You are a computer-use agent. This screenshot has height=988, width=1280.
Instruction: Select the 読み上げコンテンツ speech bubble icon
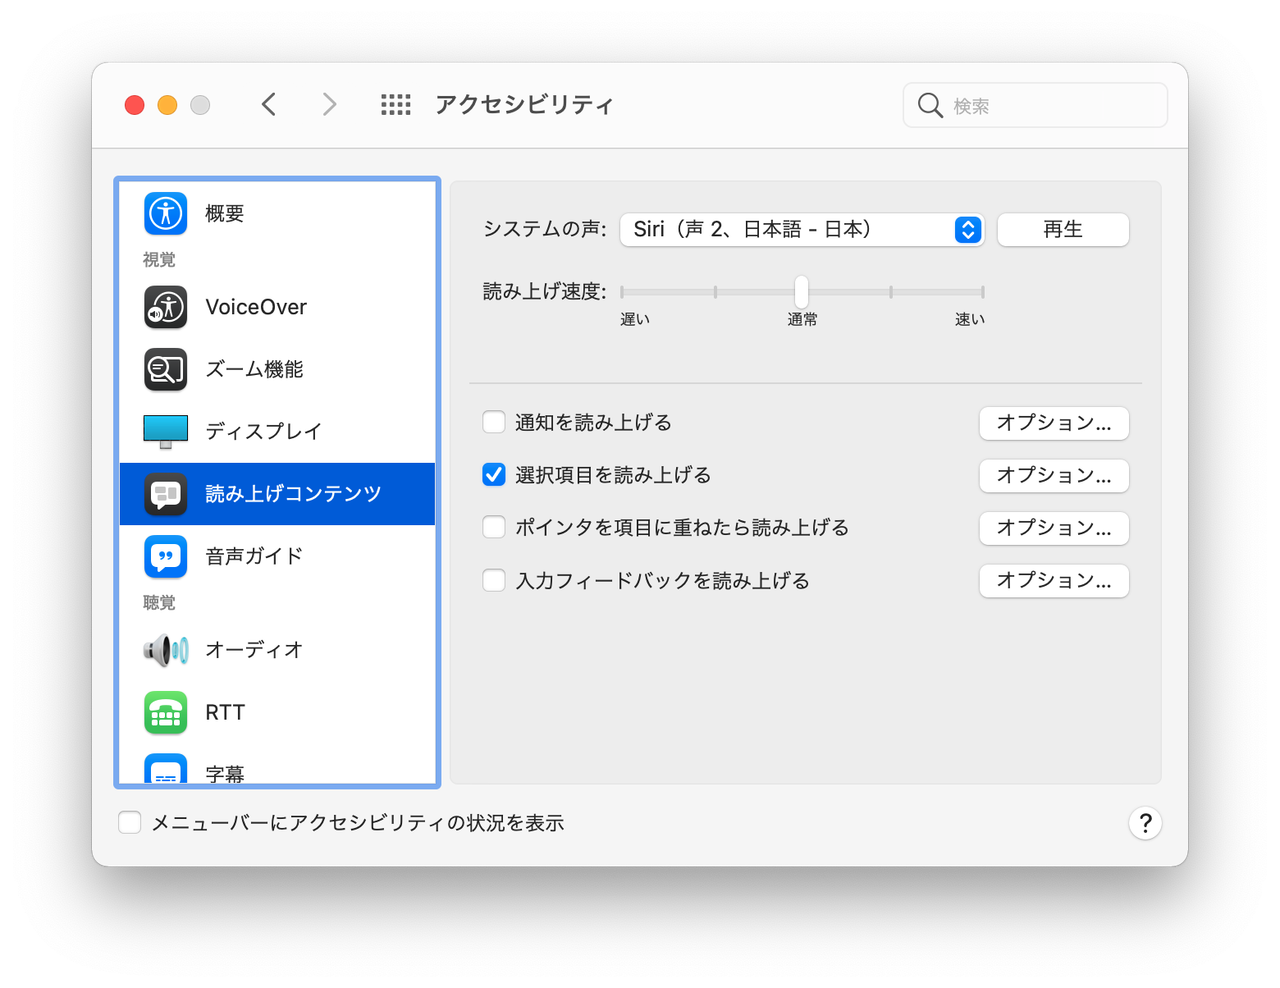[x=165, y=493]
